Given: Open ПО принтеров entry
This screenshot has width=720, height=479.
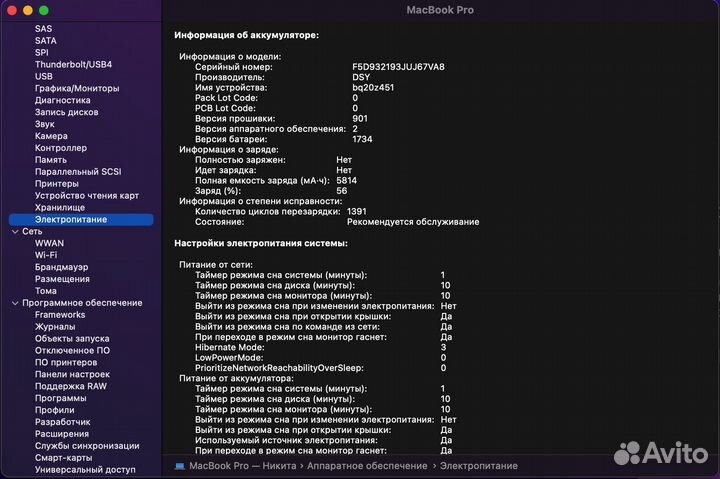Looking at the screenshot, I should click(x=66, y=363).
